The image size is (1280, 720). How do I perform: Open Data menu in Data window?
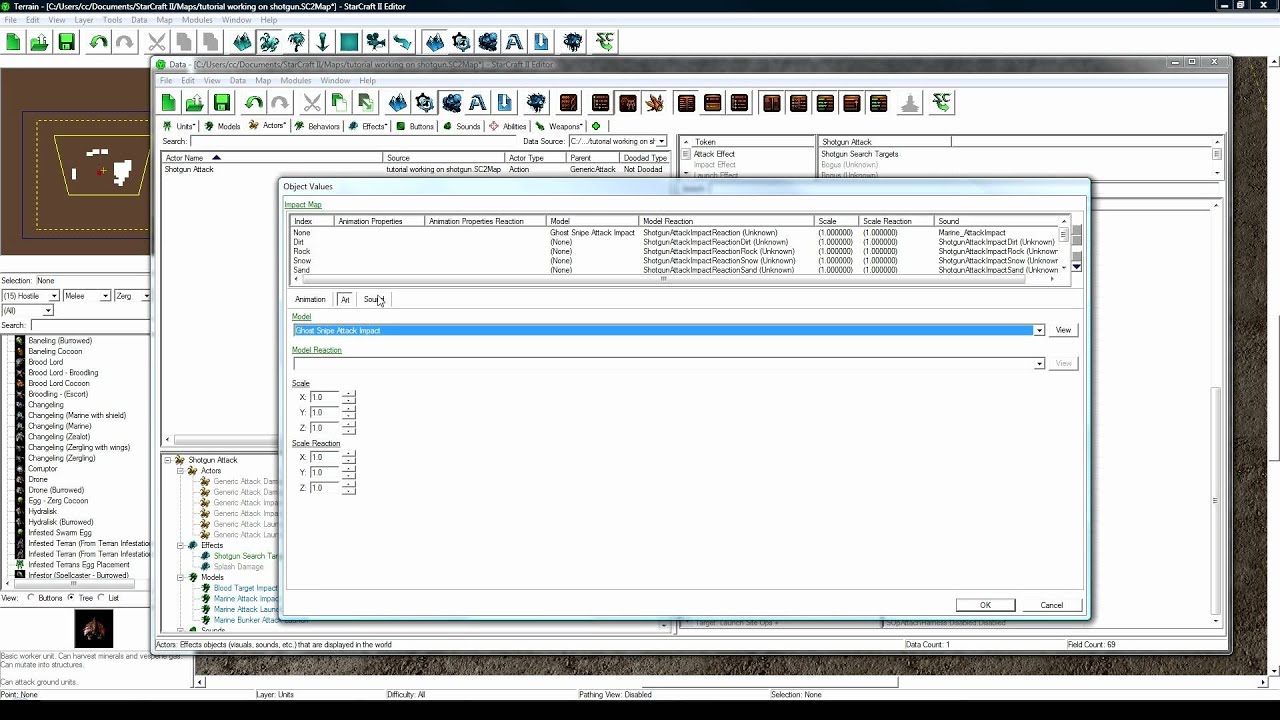click(238, 80)
